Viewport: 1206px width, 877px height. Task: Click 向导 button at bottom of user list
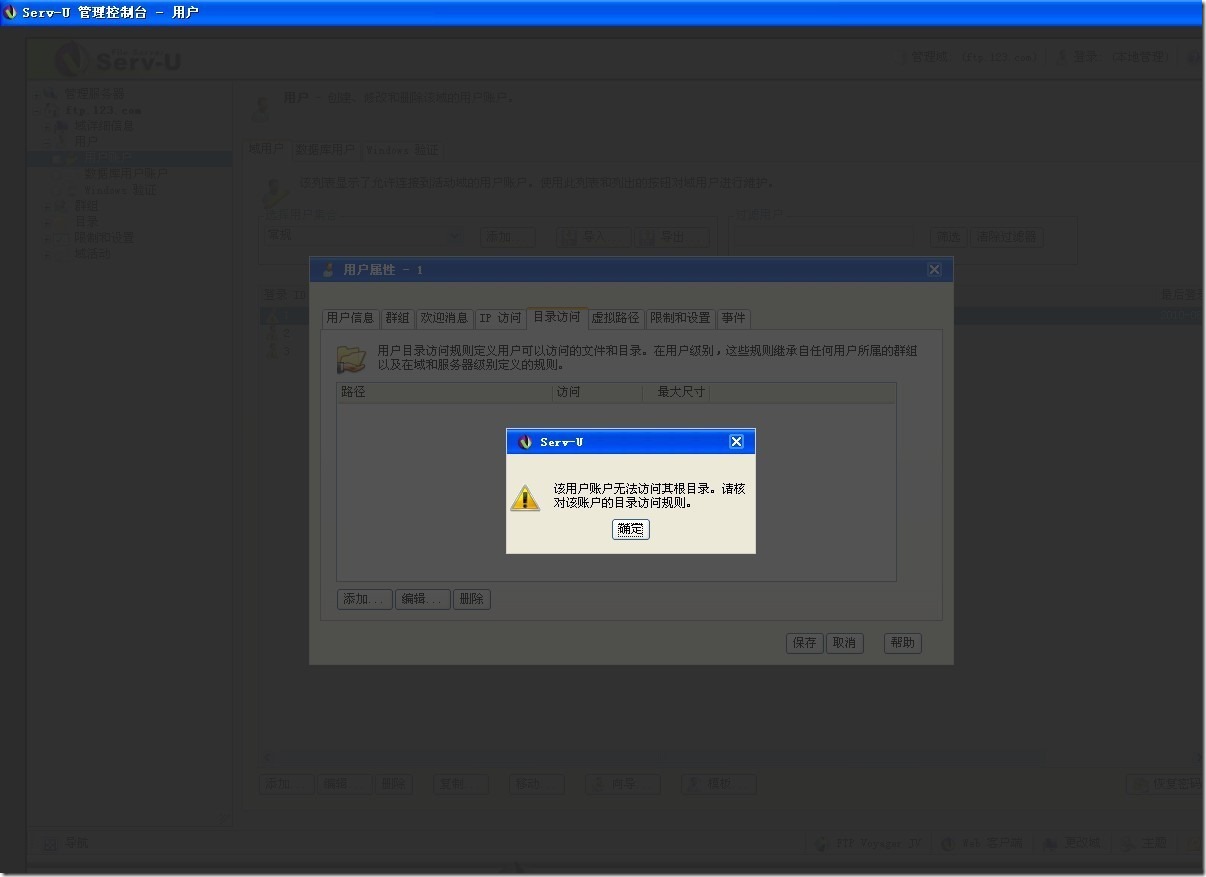tap(623, 785)
